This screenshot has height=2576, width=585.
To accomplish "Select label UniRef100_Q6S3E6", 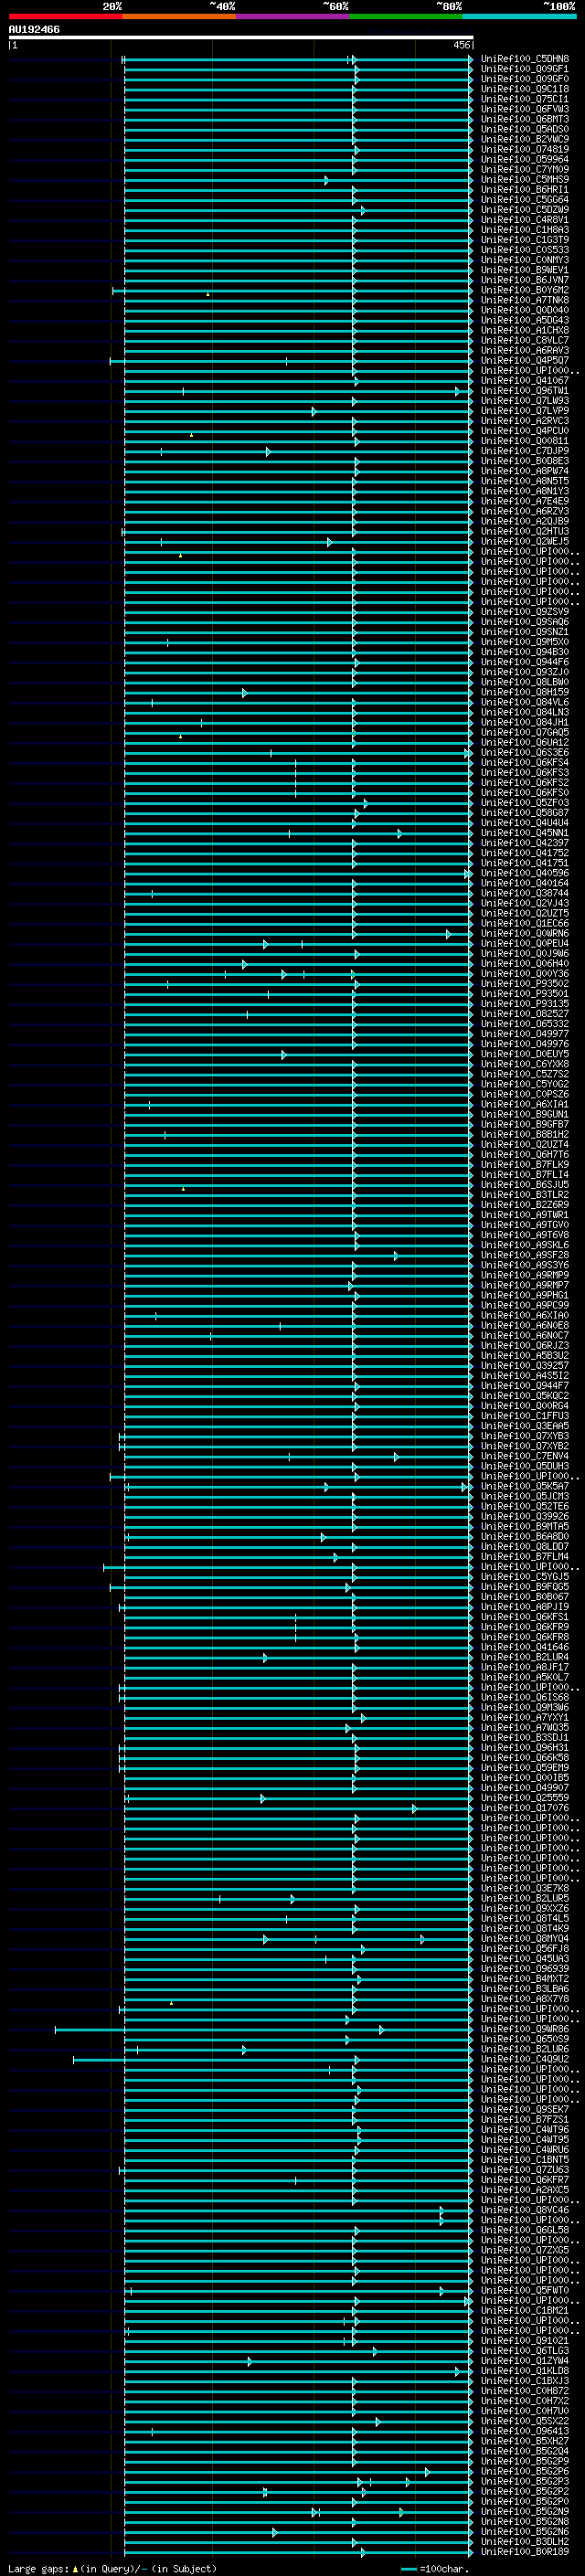I will click(x=525, y=753).
